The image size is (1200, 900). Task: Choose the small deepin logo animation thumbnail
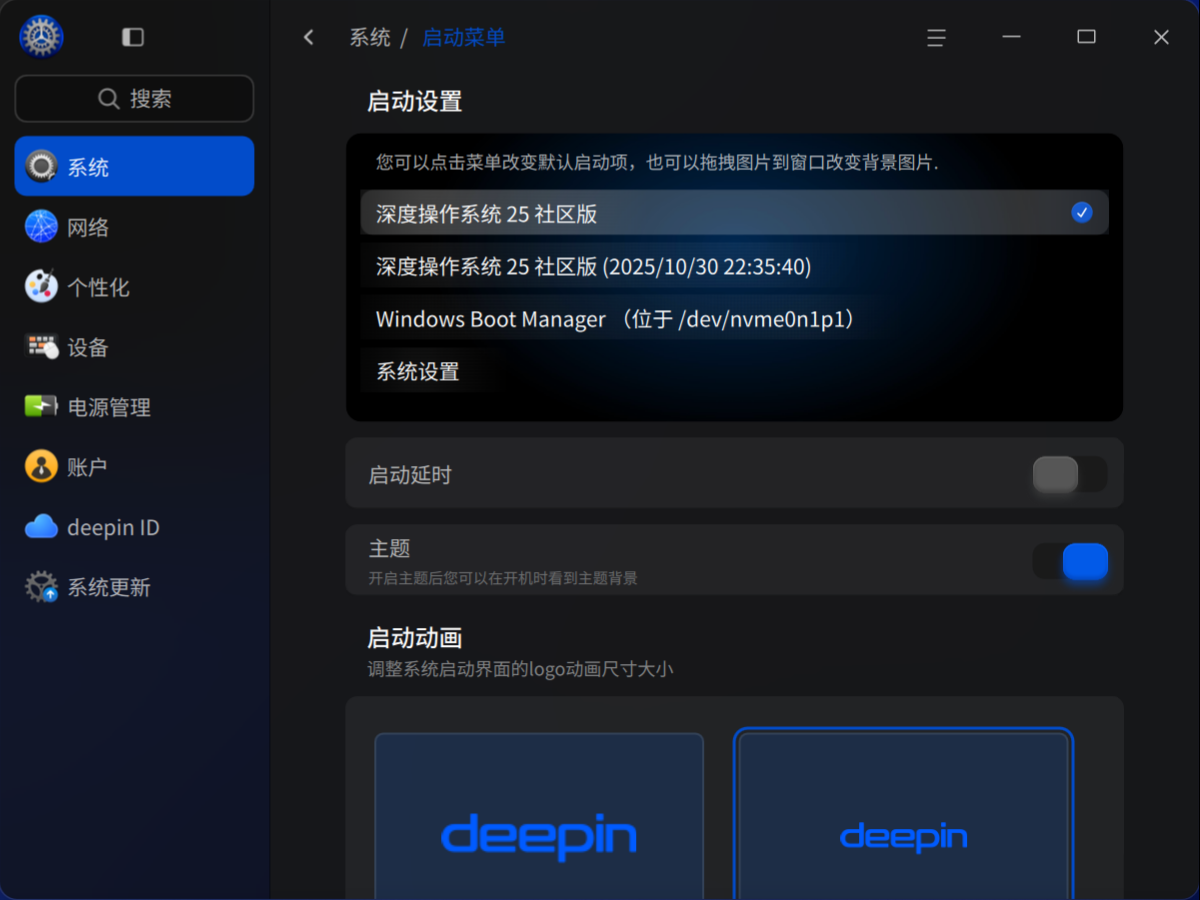[x=903, y=816]
